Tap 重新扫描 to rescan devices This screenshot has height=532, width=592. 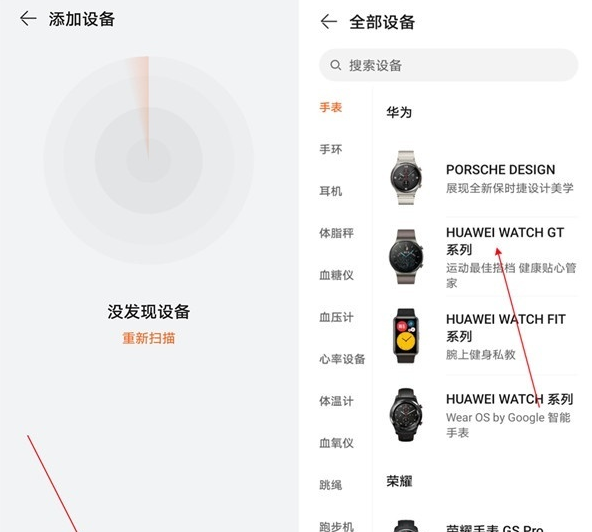[148, 338]
